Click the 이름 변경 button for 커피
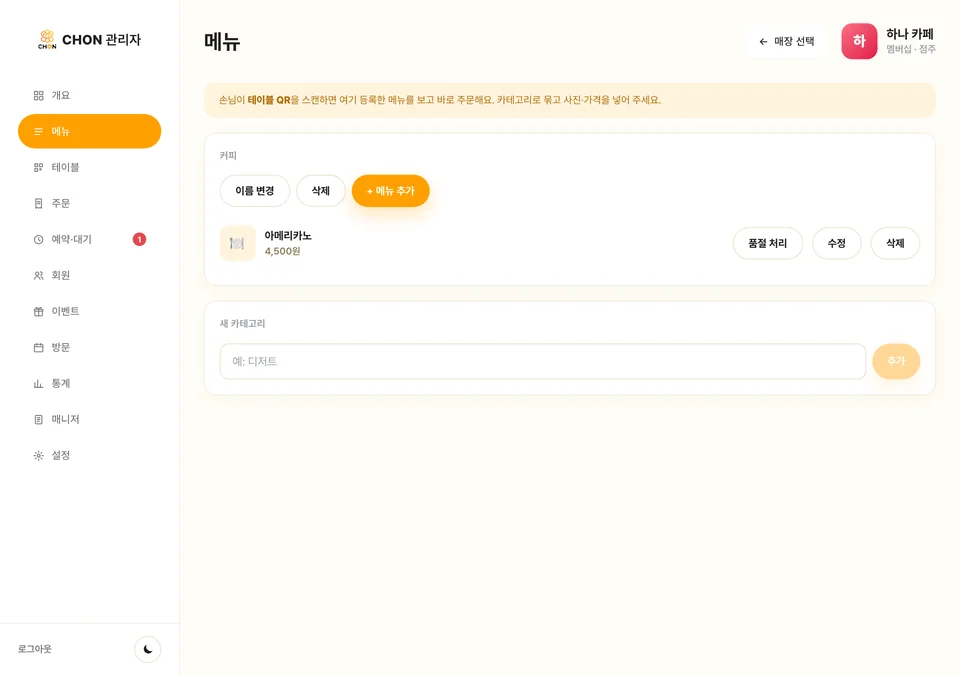This screenshot has width=960, height=675. coord(255,191)
